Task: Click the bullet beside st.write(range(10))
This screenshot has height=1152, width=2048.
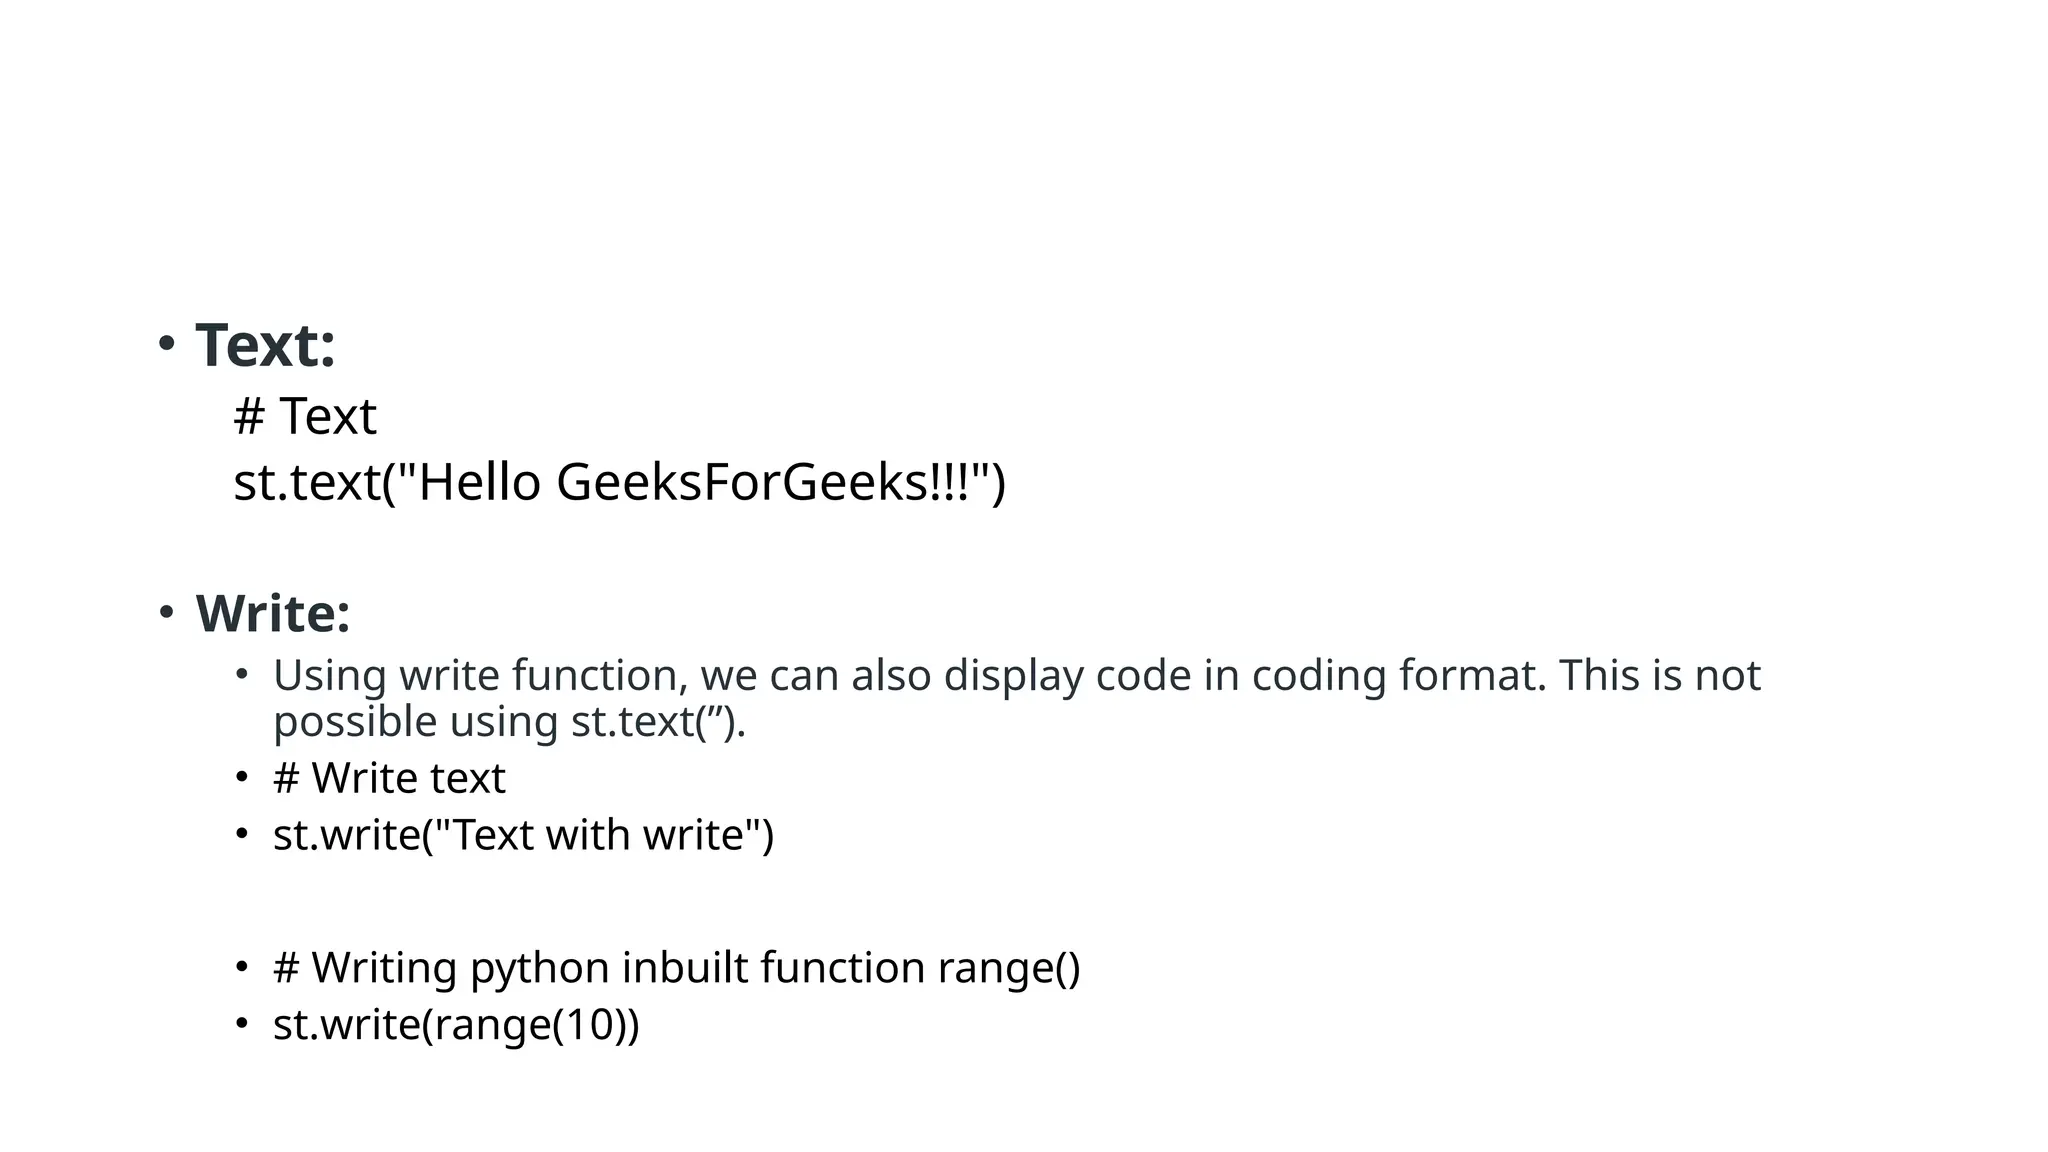Action: (x=241, y=1022)
